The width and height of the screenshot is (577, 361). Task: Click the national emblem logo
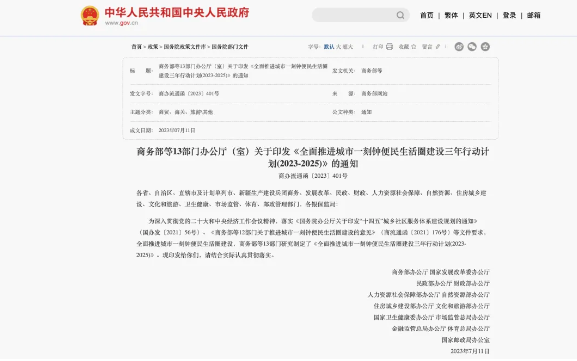[90, 15]
